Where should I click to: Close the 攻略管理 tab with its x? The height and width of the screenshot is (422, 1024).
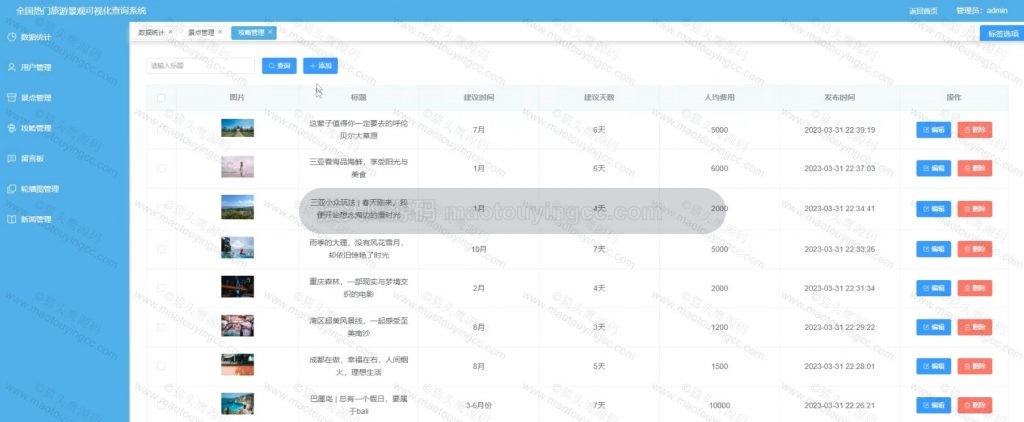[270, 31]
